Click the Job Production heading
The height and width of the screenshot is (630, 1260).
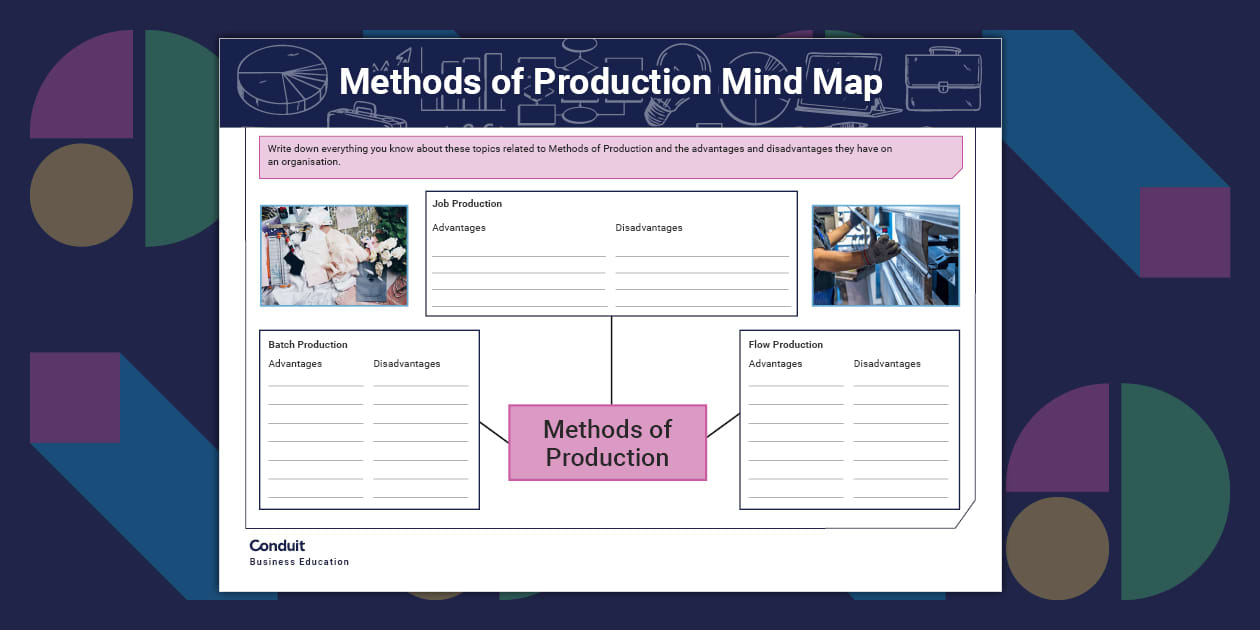click(467, 204)
